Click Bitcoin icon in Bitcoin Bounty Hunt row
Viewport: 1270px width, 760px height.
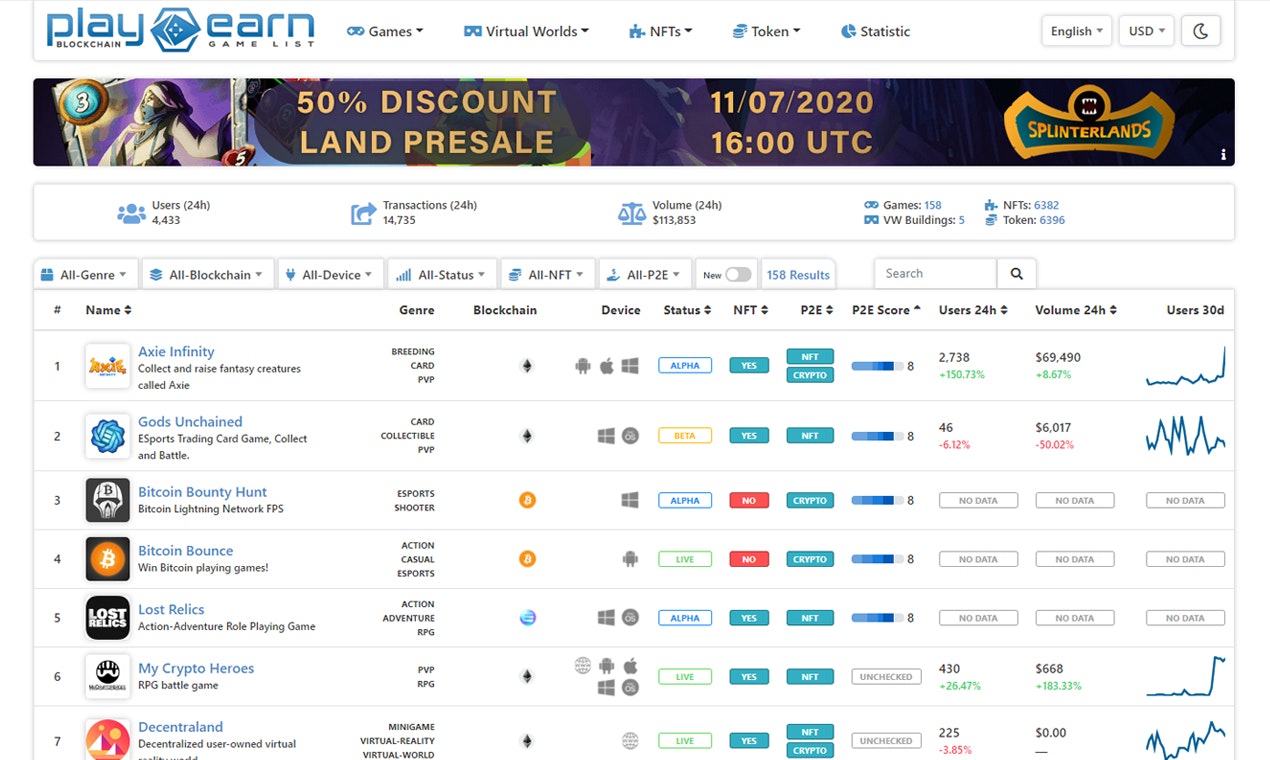point(527,500)
